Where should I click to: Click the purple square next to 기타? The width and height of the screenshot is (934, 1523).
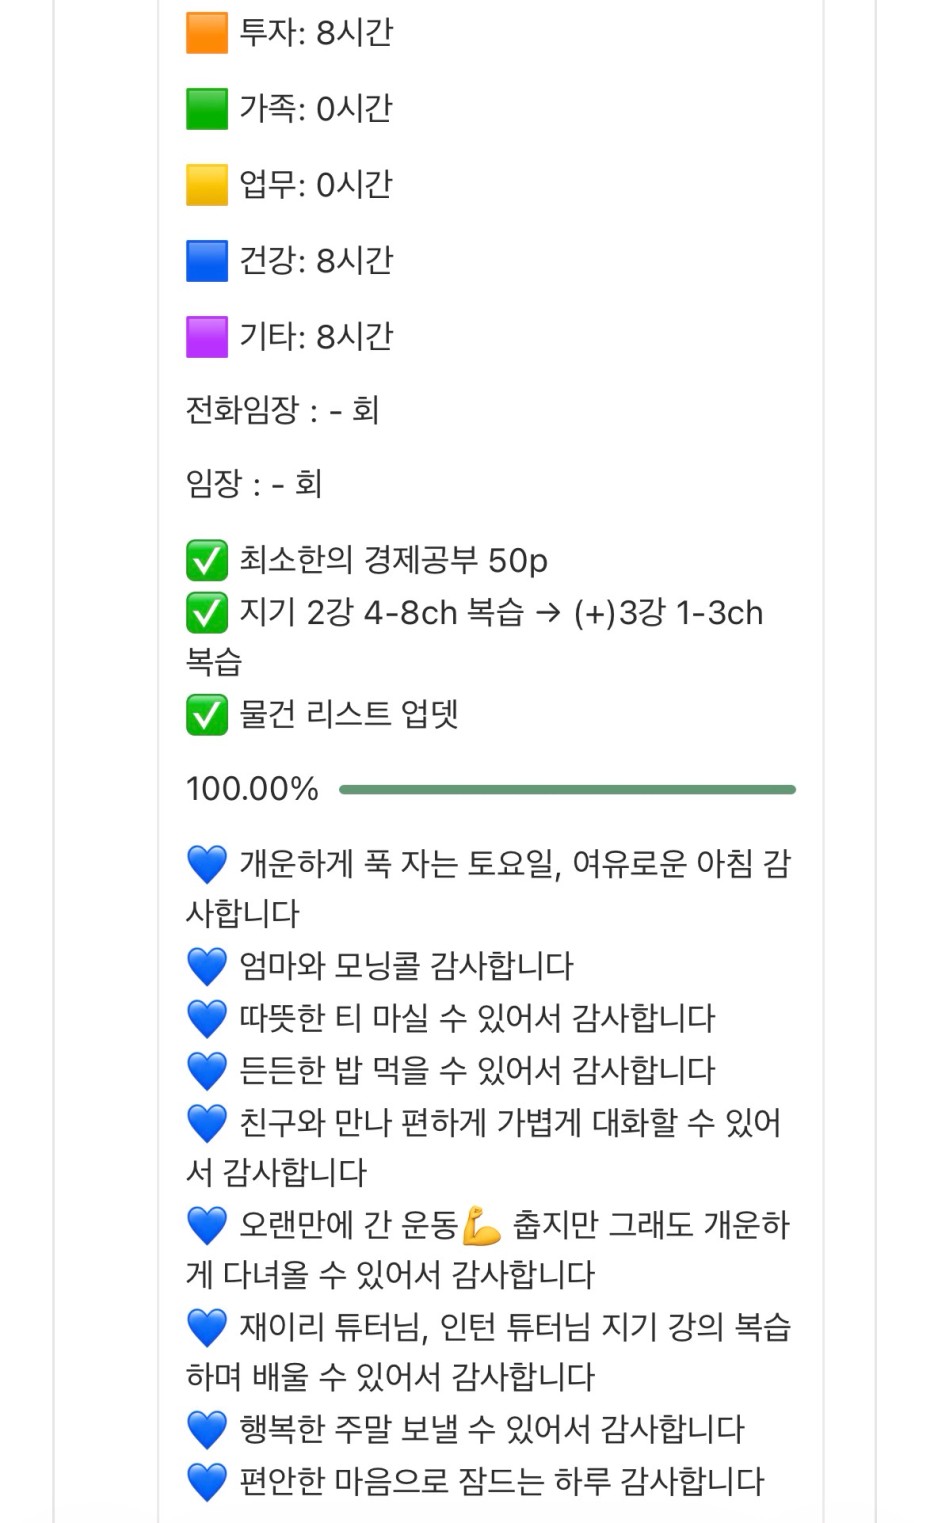(x=207, y=337)
